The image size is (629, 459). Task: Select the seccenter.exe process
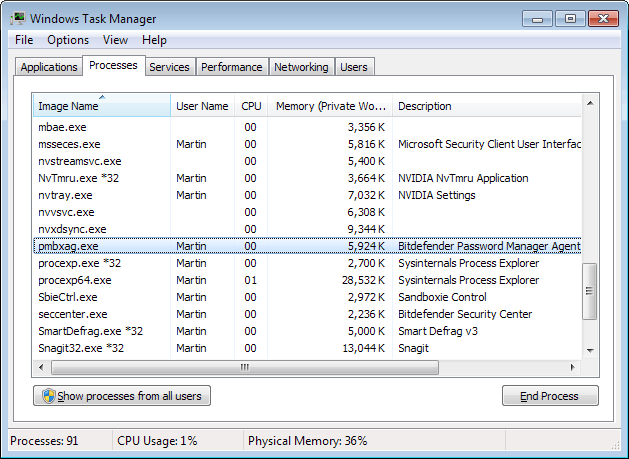[x=307, y=314]
